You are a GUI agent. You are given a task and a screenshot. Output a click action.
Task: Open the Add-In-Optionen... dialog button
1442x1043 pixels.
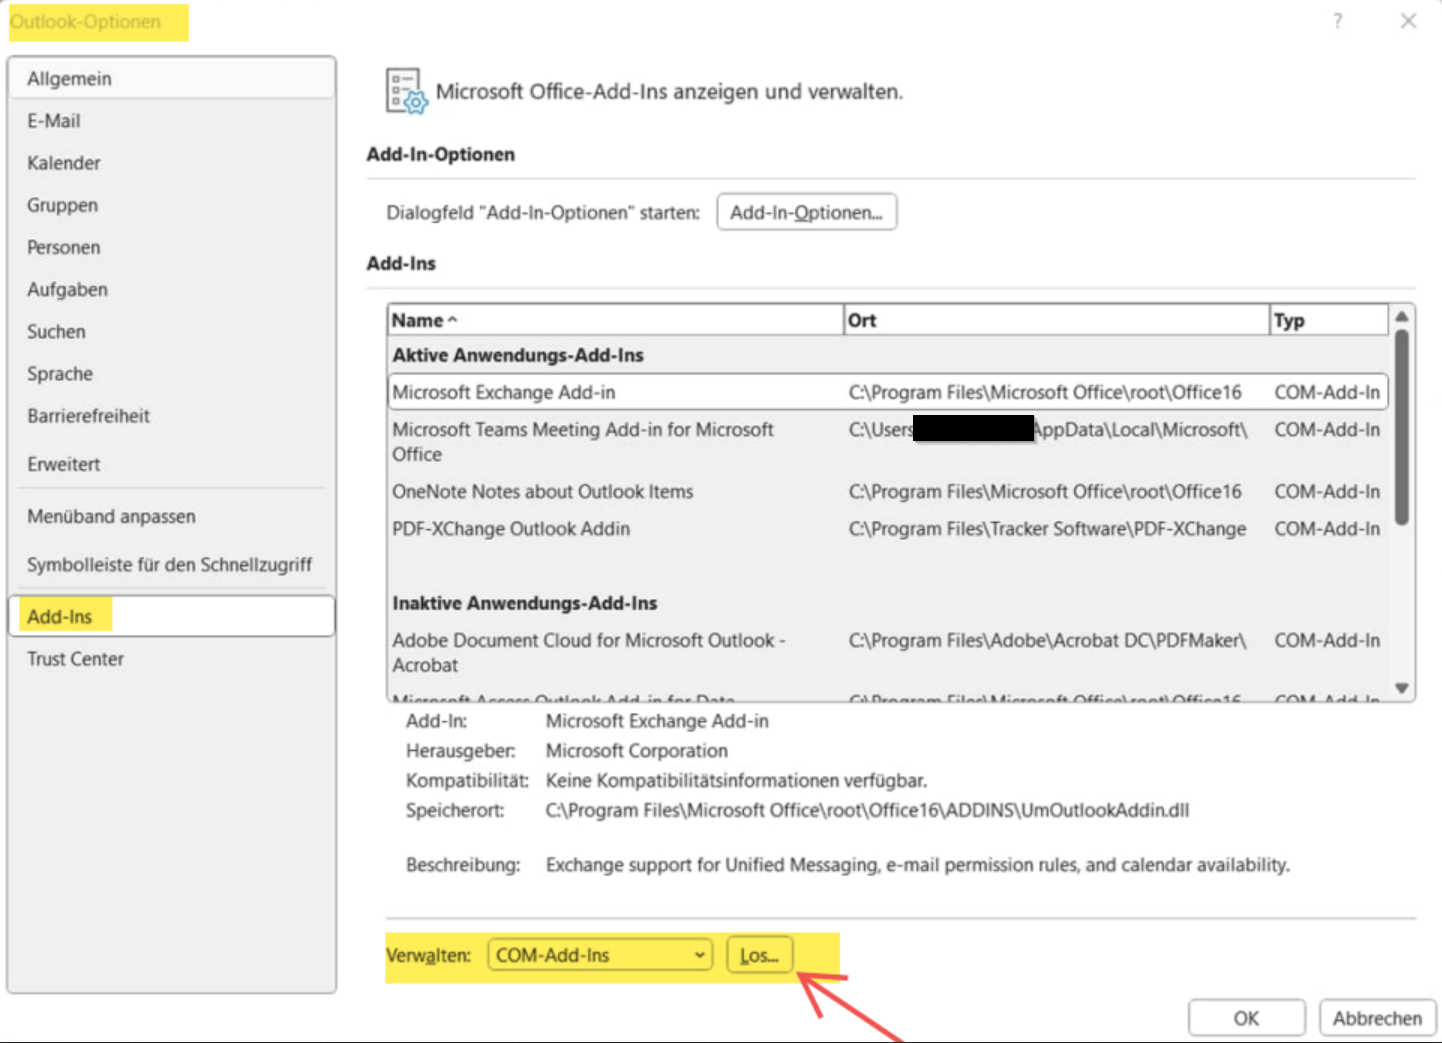[806, 212]
